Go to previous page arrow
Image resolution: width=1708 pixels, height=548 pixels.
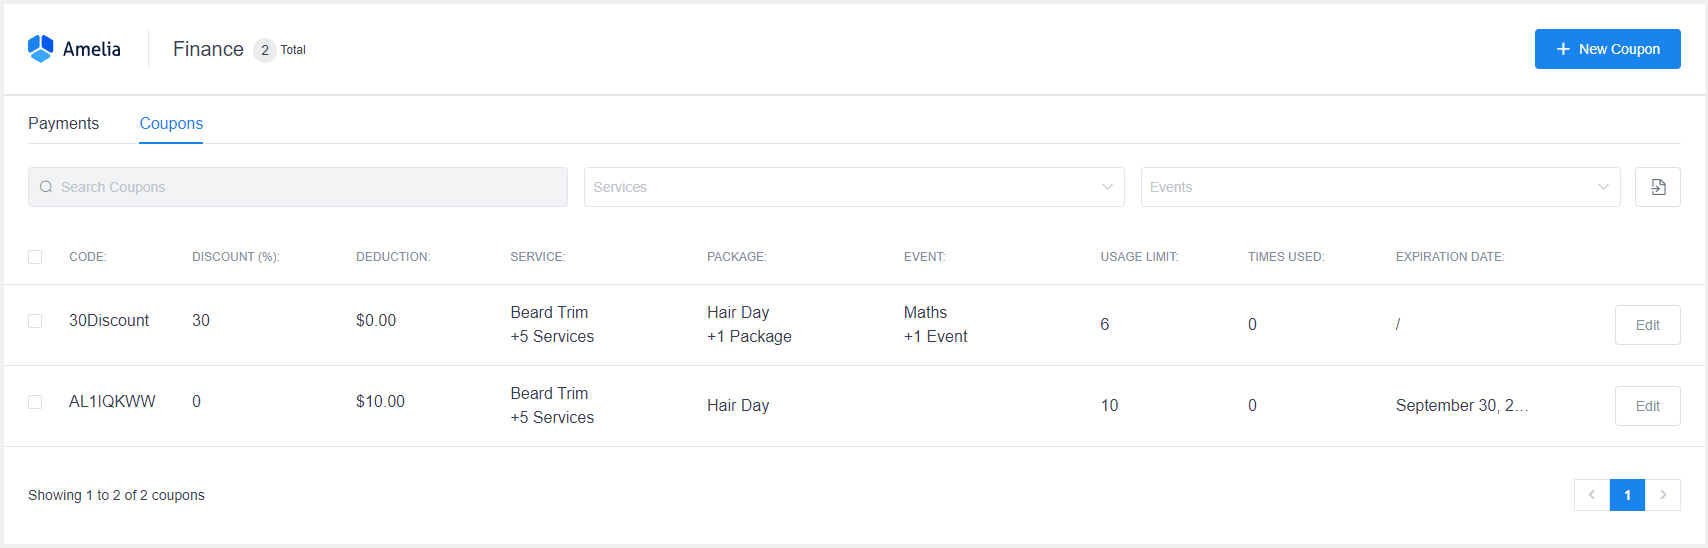tap(1591, 495)
